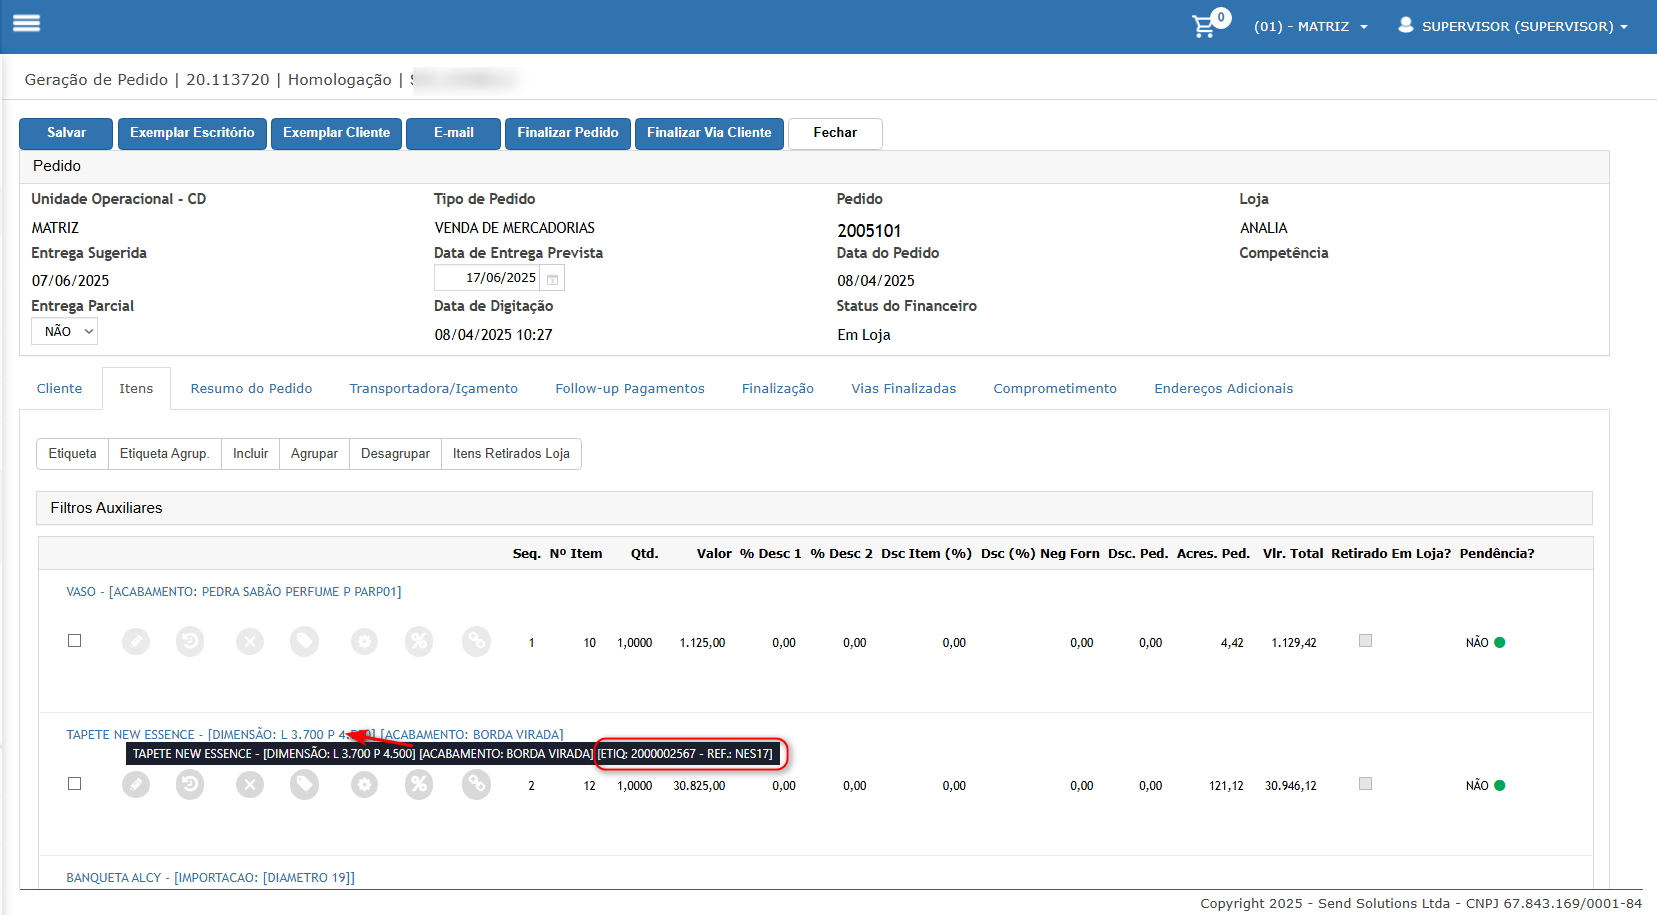Check the VASO item selection checkbox

(x=74, y=641)
